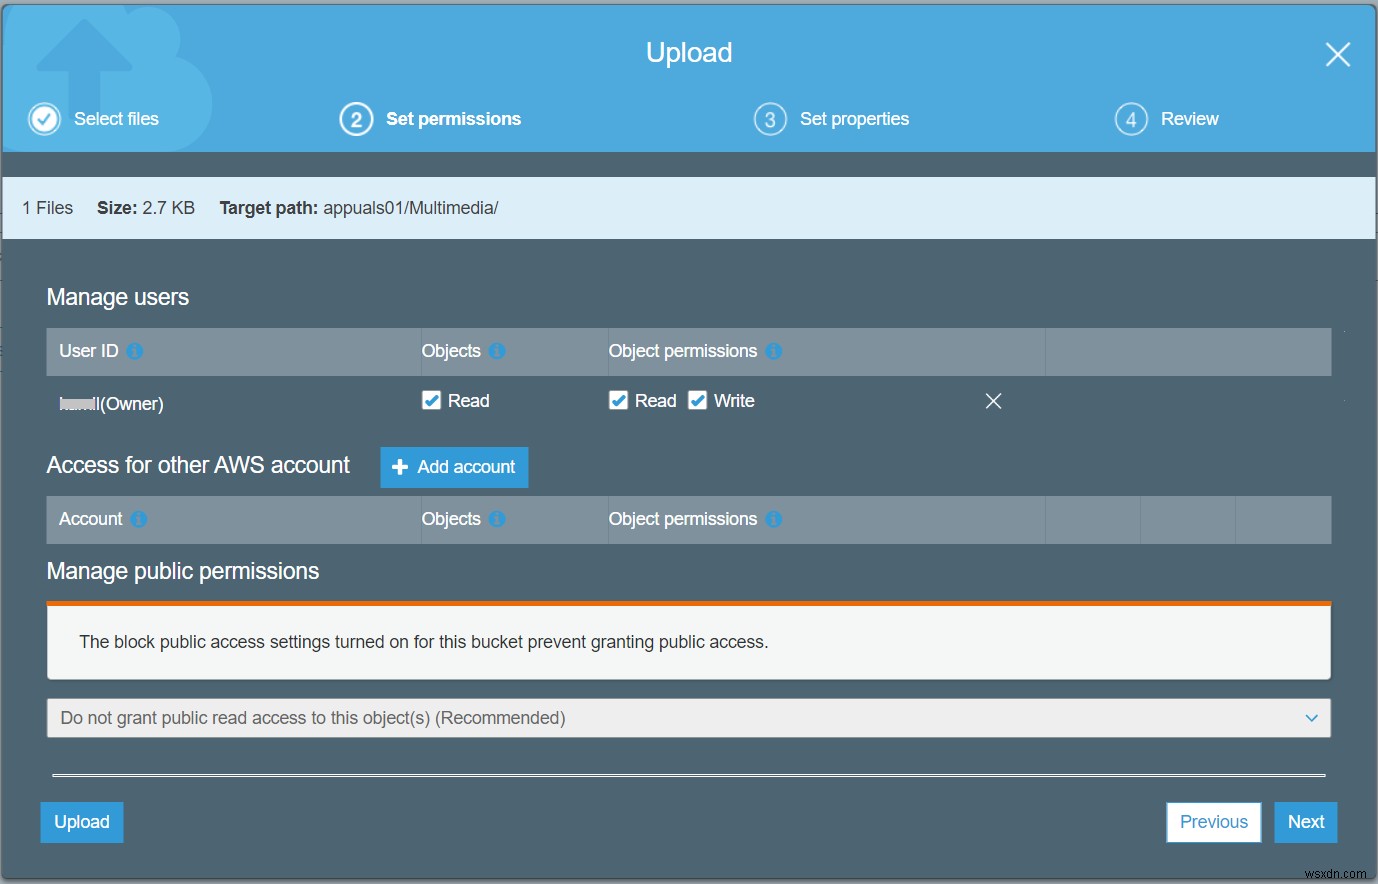1378x884 pixels.
Task: Remove the Owner row using the X icon
Action: click(993, 401)
